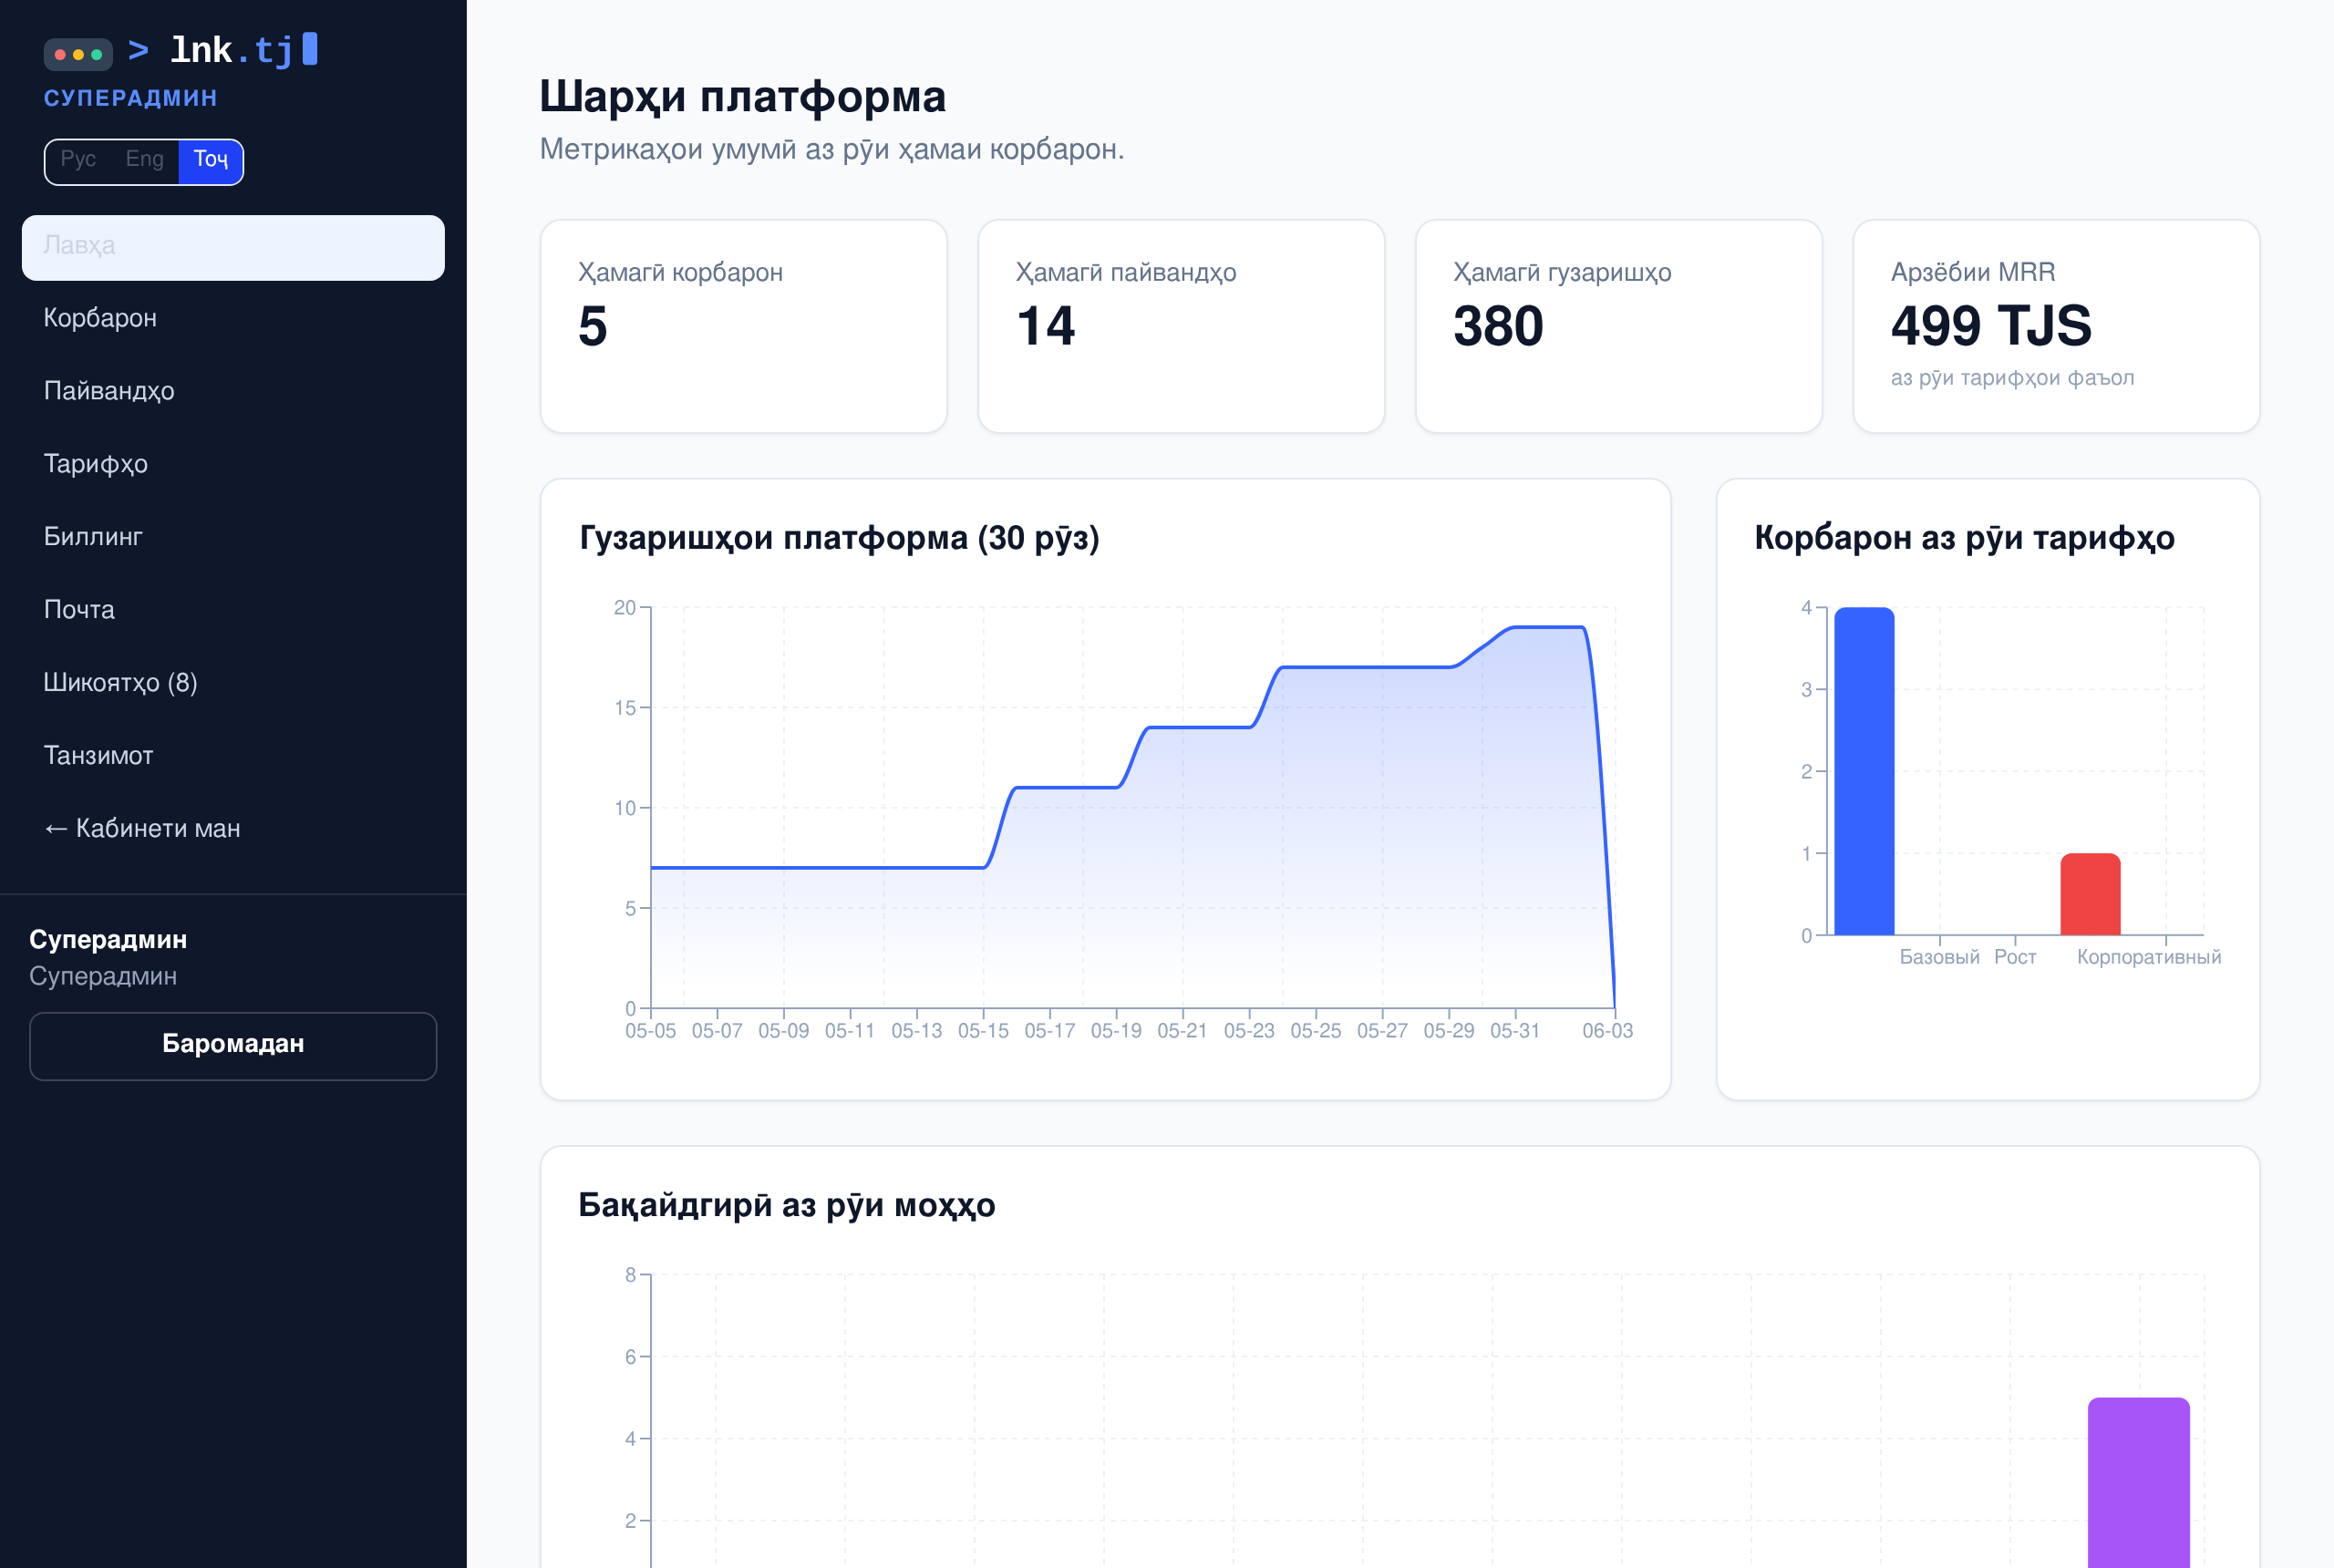2334x1568 pixels.
Task: Click the Гузаришҳои платформа (30 рӯз) heading
Action: point(839,538)
